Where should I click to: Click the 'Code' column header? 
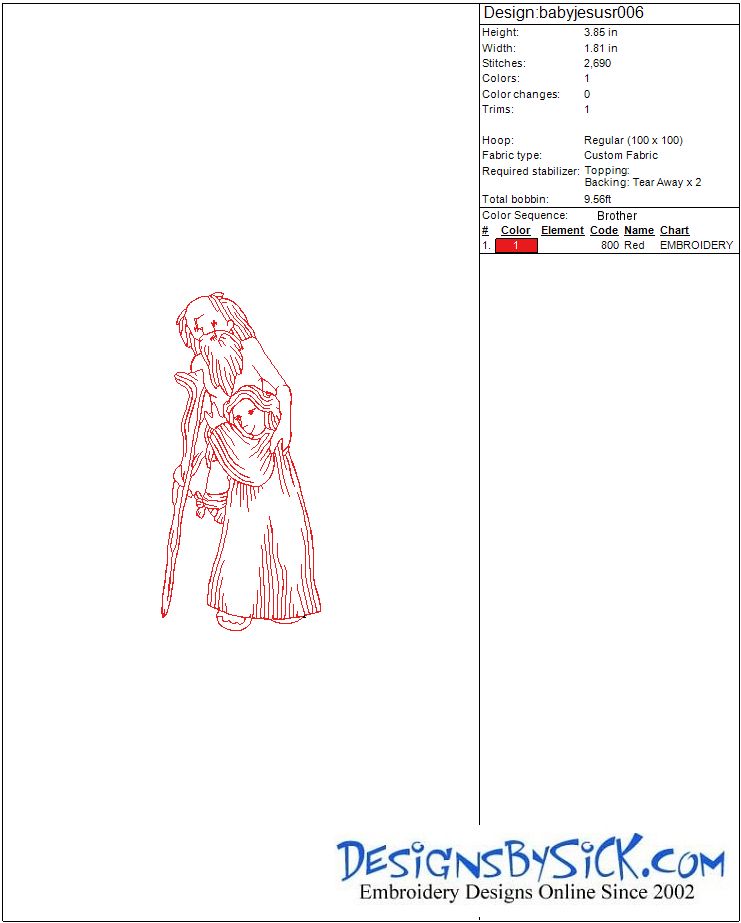604,230
